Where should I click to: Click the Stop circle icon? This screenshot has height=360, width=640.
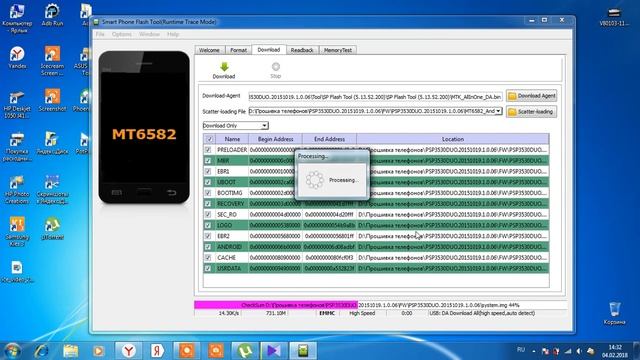(276, 67)
